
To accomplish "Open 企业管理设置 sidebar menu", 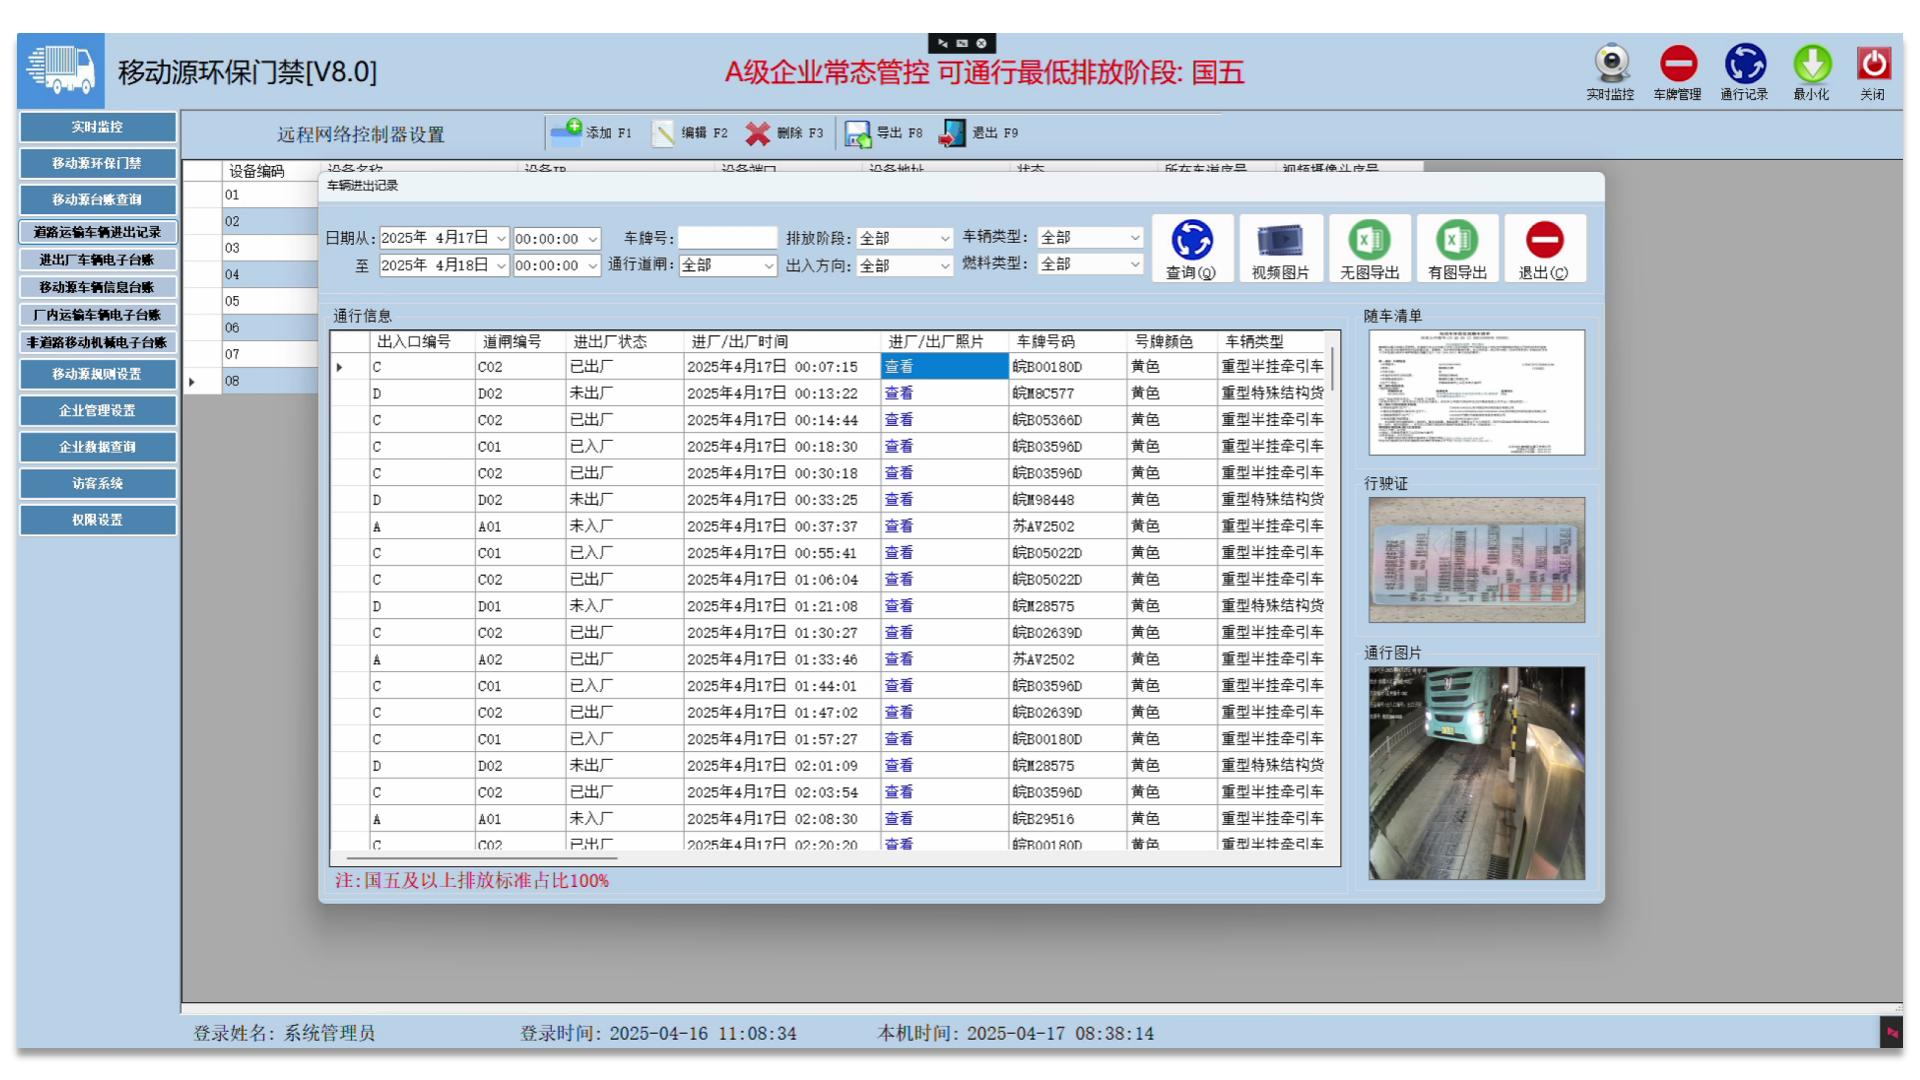I will click(x=97, y=410).
